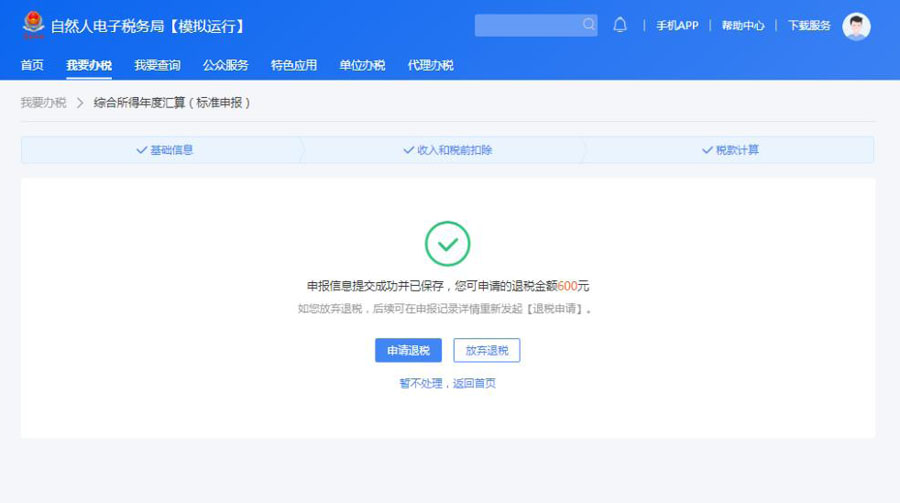Screen dimensions: 900x503
Task: Select the 我要办税 menu tab
Action: [x=89, y=65]
